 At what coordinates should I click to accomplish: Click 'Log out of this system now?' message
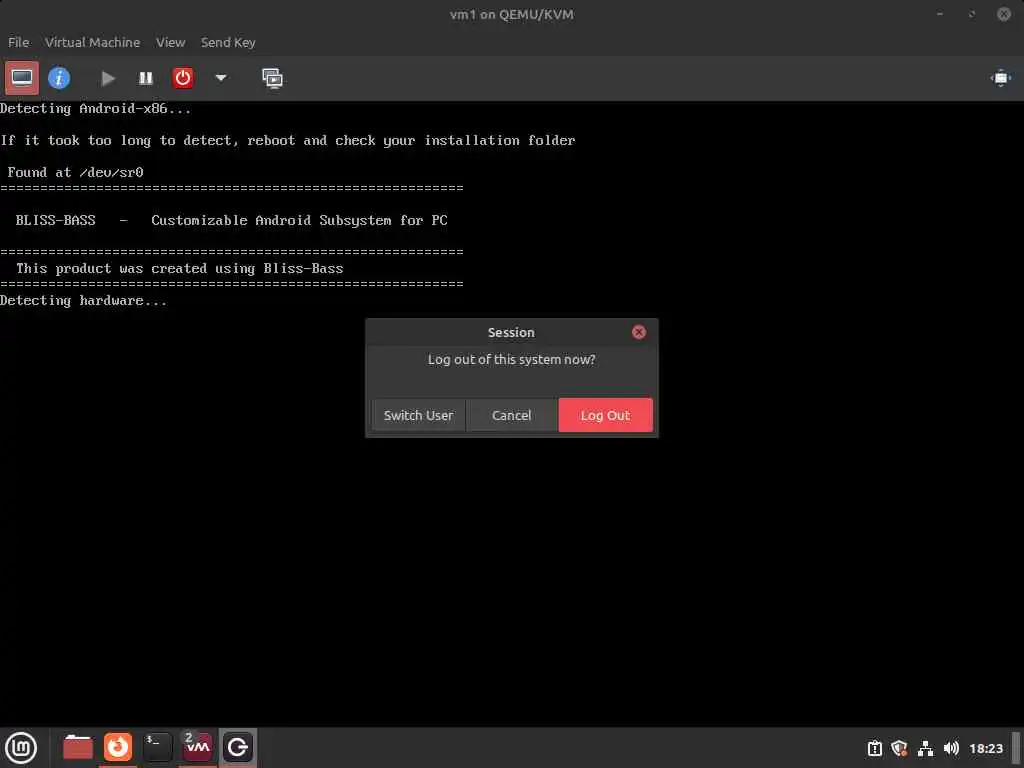coord(511,360)
